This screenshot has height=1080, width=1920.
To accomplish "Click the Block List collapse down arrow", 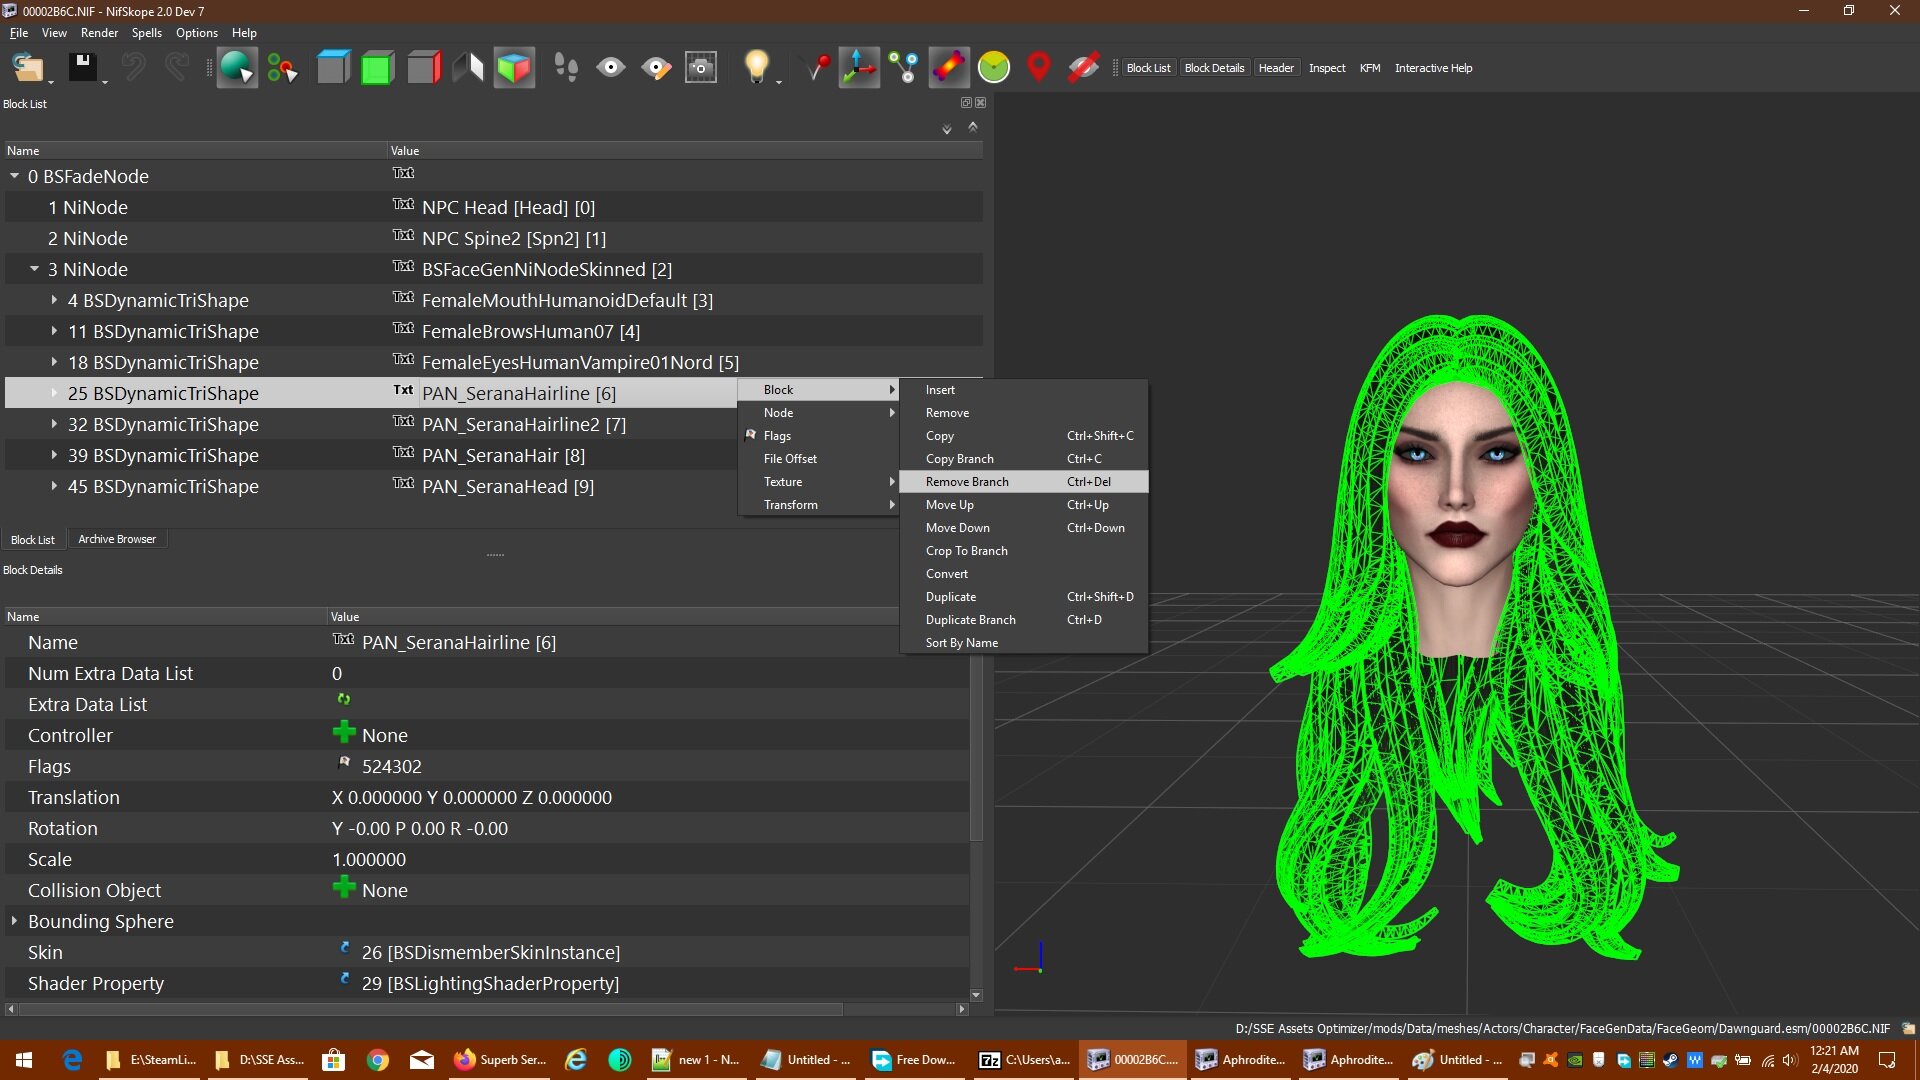I will [947, 129].
